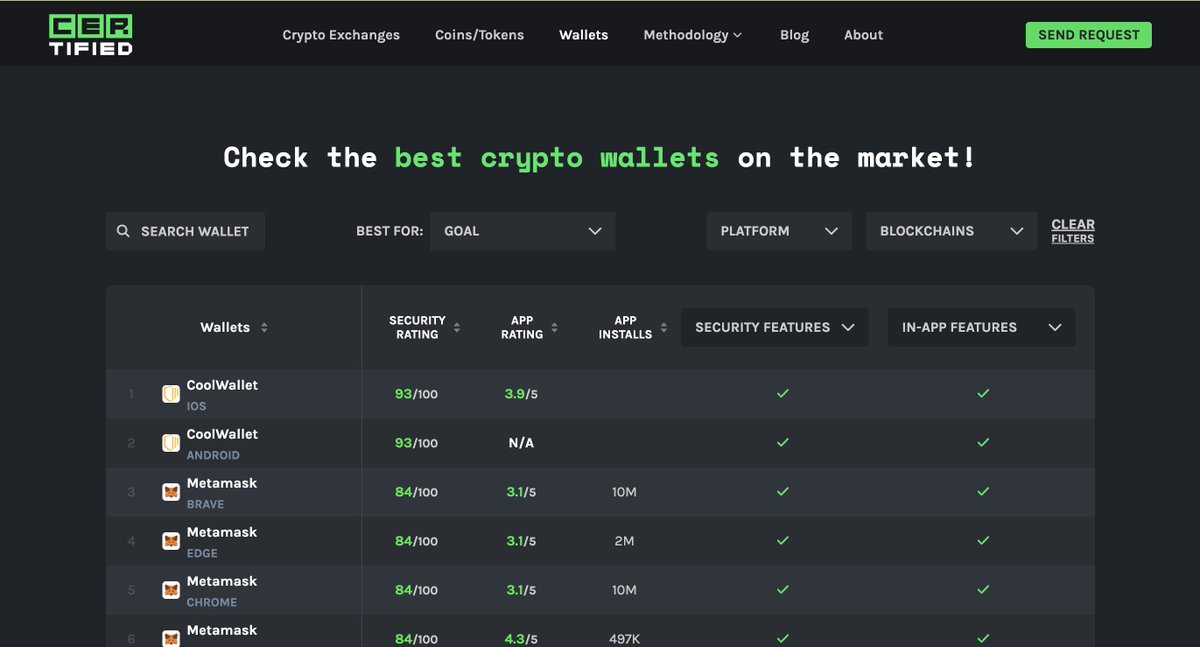1200x647 pixels.
Task: Click the Wallets column header
Action: tap(225, 328)
